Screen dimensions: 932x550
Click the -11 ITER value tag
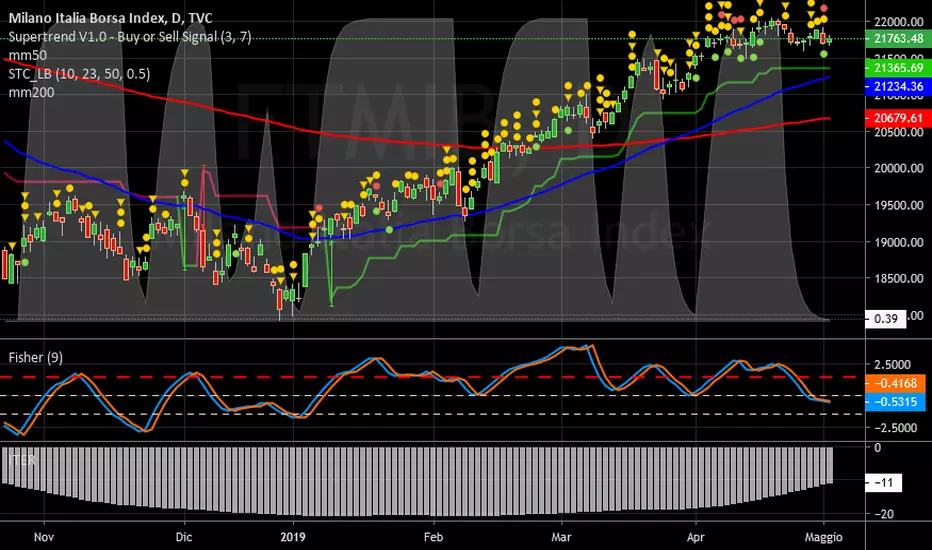(x=883, y=482)
